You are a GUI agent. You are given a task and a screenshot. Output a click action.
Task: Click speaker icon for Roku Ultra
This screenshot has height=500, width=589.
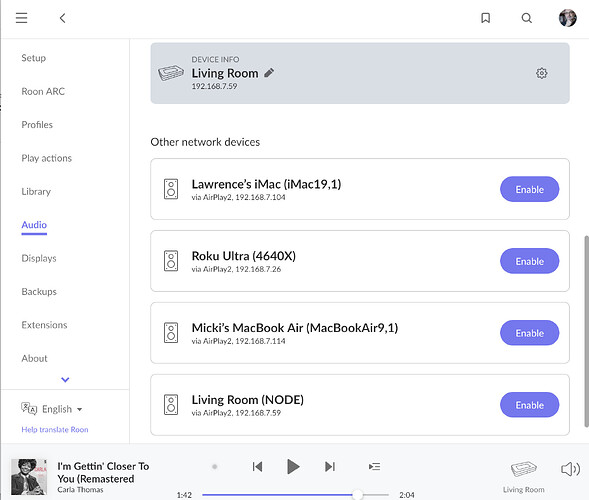tap(171, 261)
